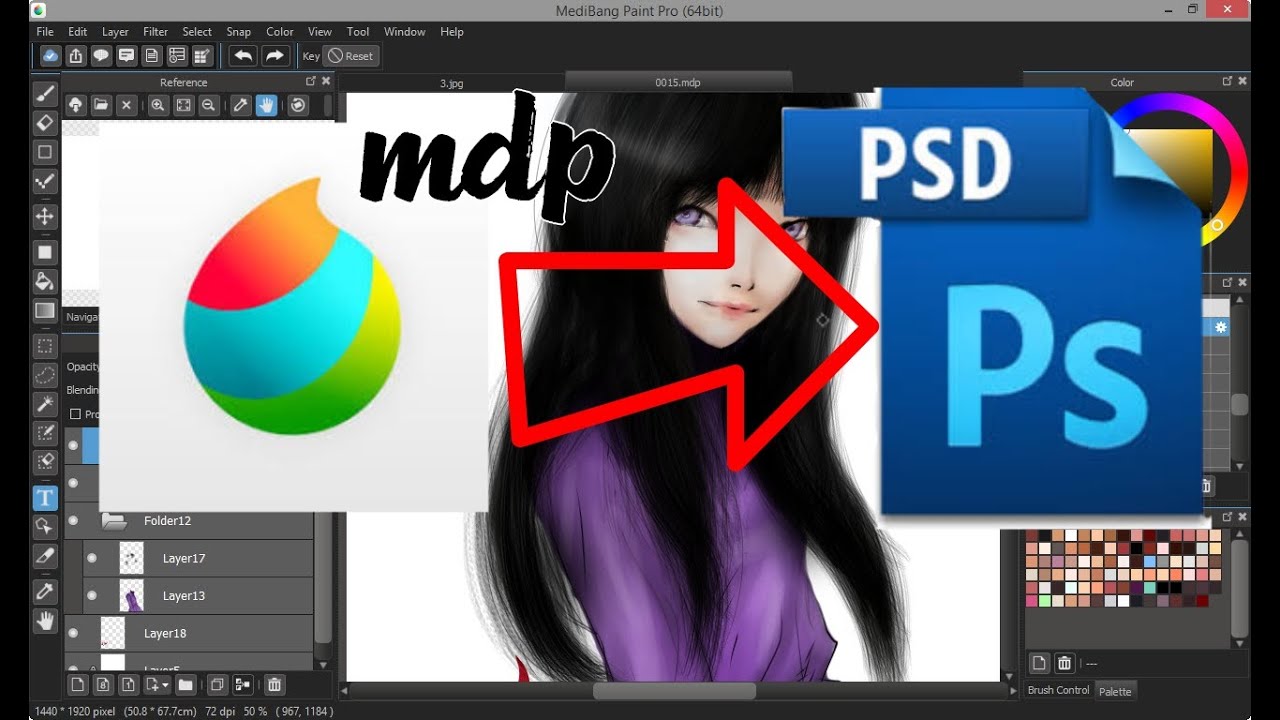Toggle visibility of Layer18

[73, 633]
